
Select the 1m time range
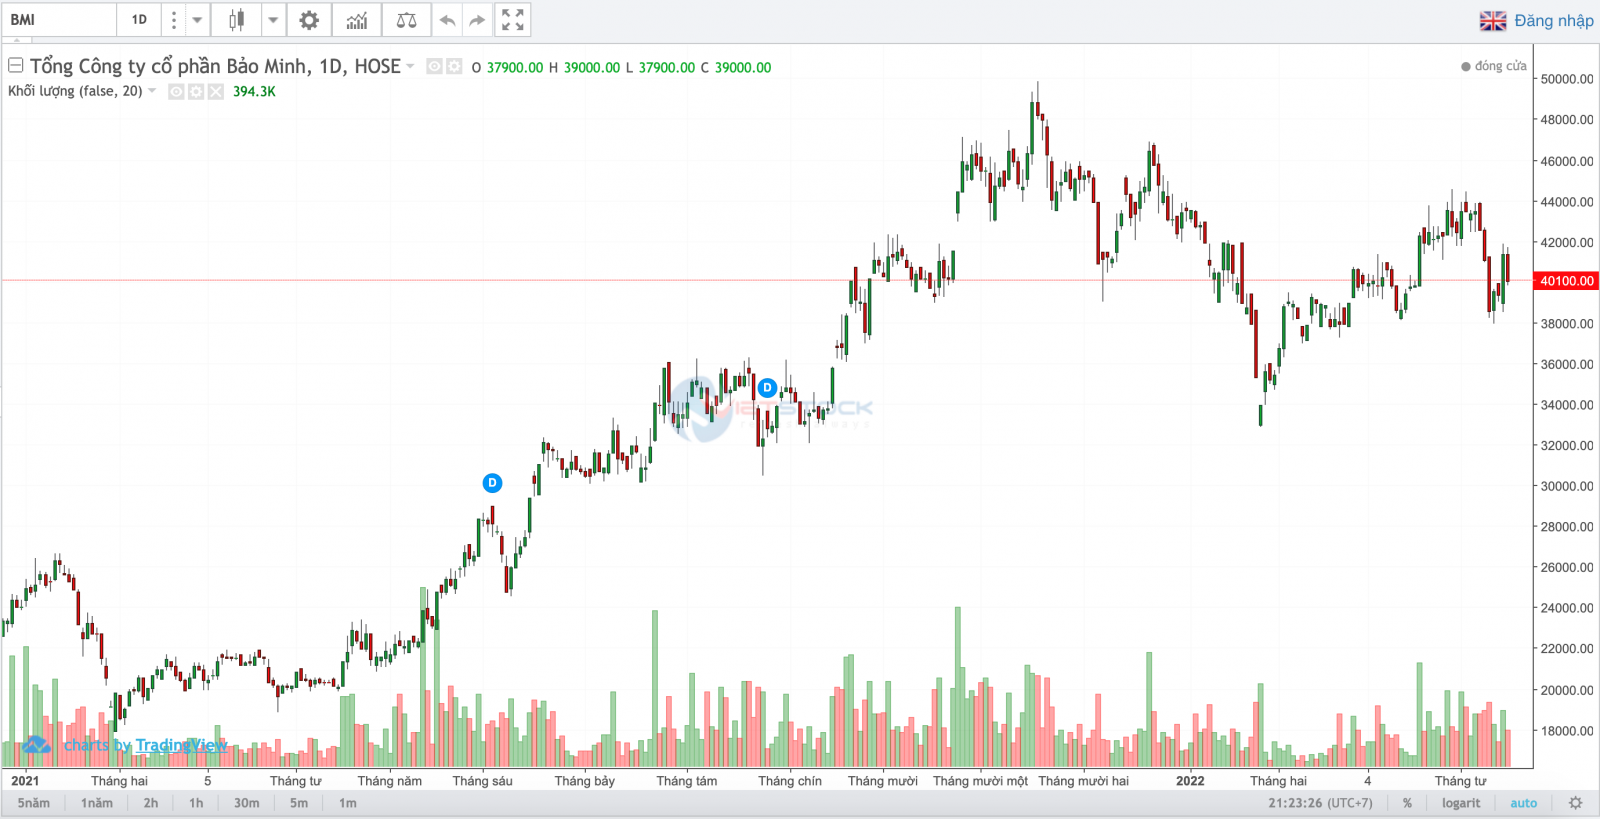pos(348,803)
